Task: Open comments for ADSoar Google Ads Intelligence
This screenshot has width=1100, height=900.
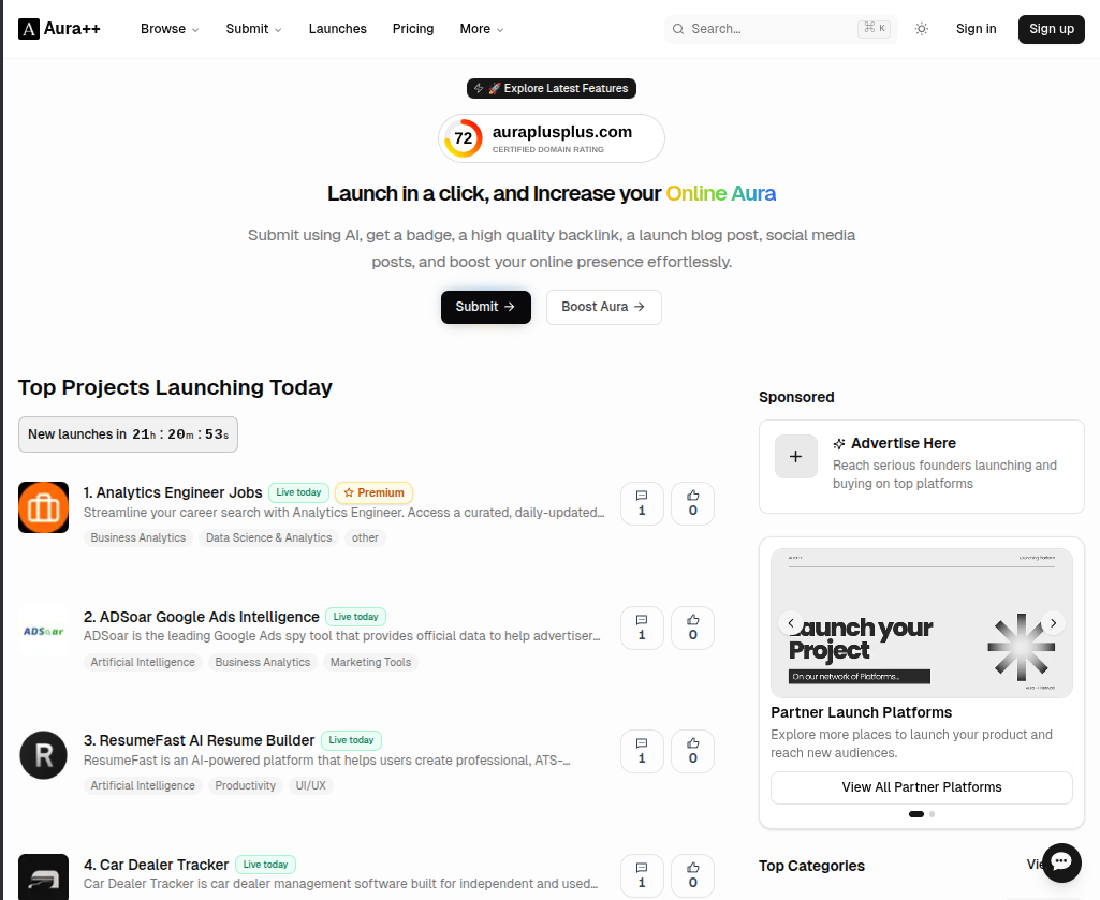Action: pyautogui.click(x=641, y=628)
